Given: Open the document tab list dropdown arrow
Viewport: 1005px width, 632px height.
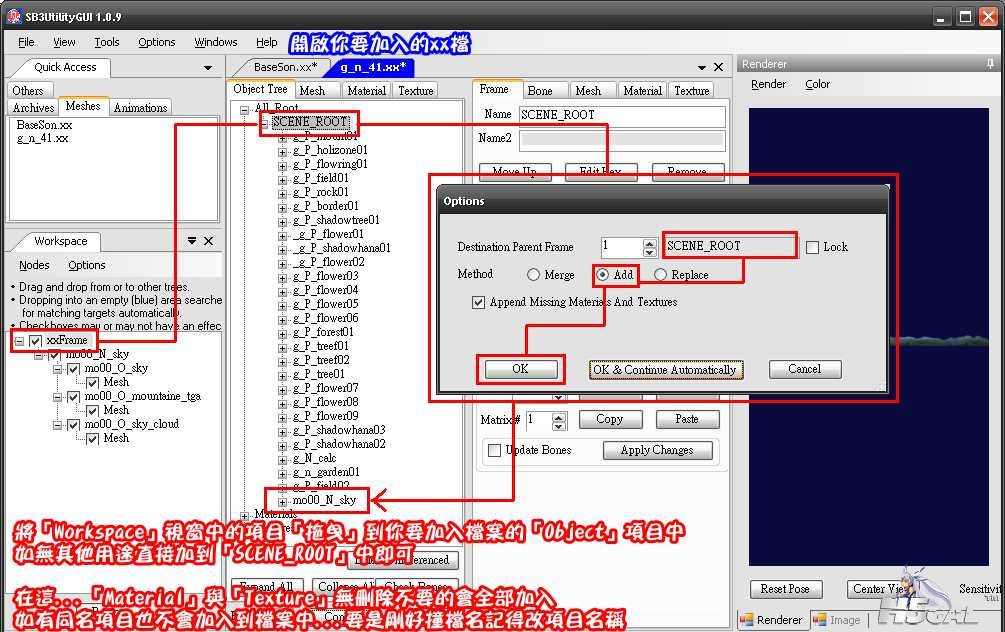Looking at the screenshot, I should (699, 67).
